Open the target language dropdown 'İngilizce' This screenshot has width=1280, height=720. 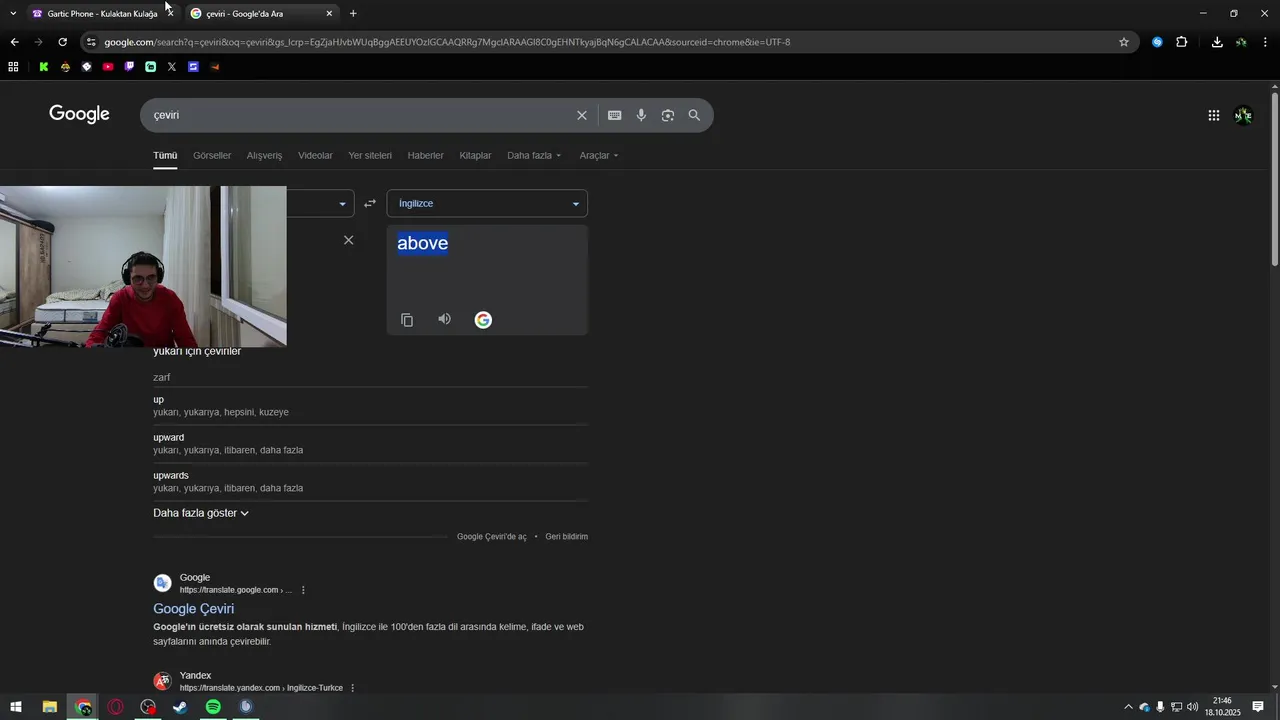click(x=487, y=203)
